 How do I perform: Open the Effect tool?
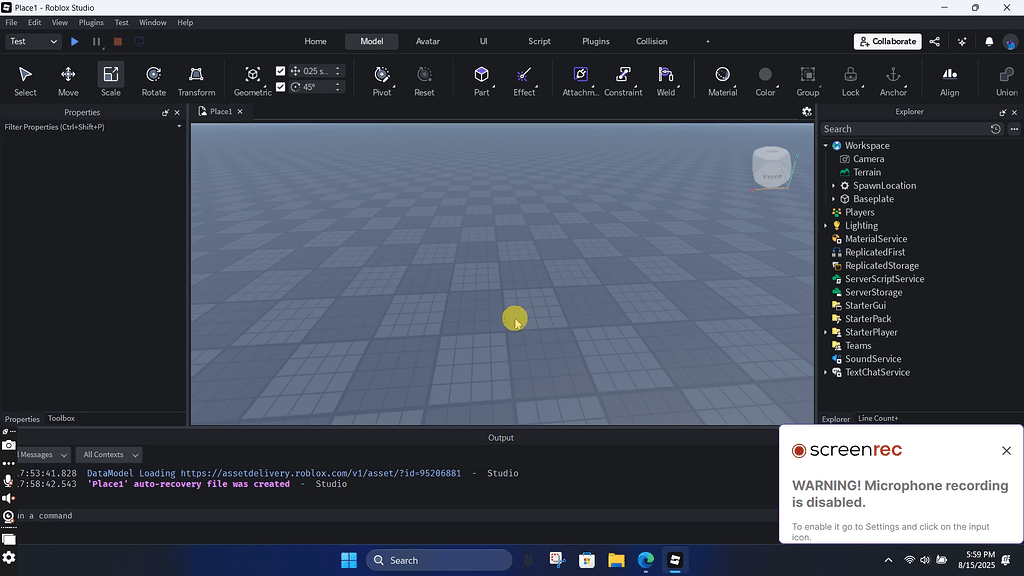(x=524, y=80)
